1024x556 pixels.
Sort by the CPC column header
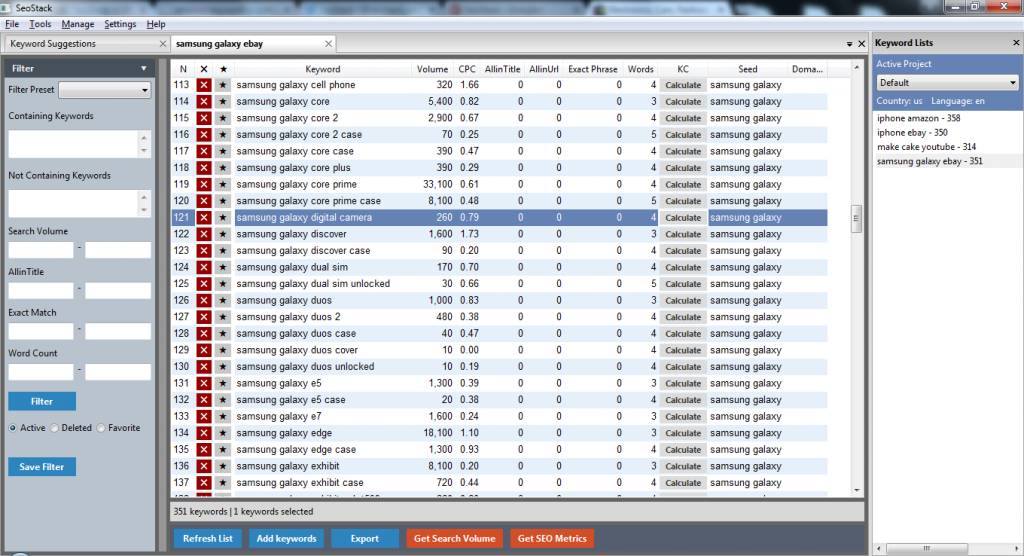tap(467, 69)
